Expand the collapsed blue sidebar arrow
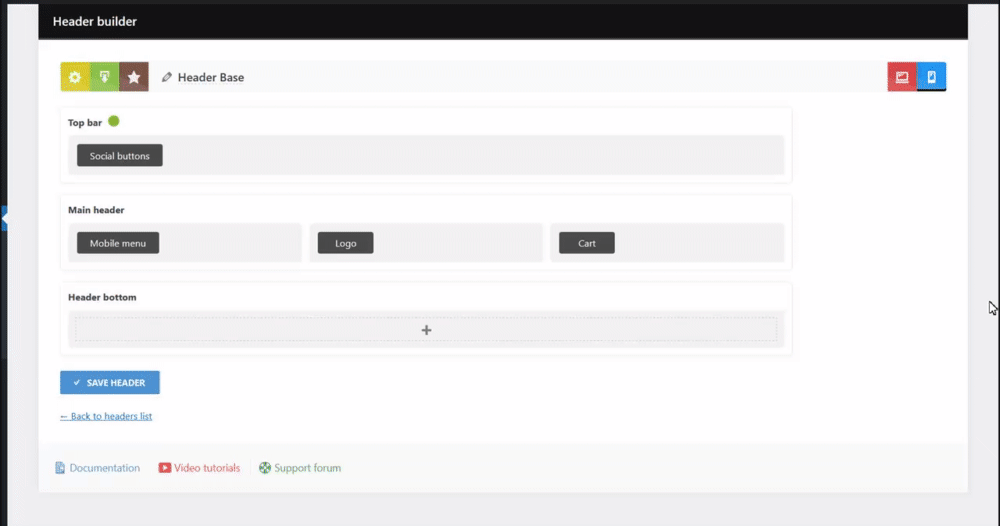1000x526 pixels. click(x=4, y=218)
